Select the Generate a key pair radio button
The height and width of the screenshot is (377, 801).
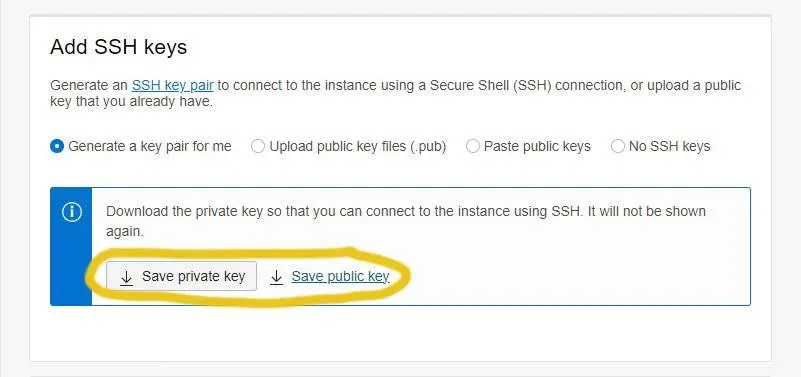(x=57, y=147)
